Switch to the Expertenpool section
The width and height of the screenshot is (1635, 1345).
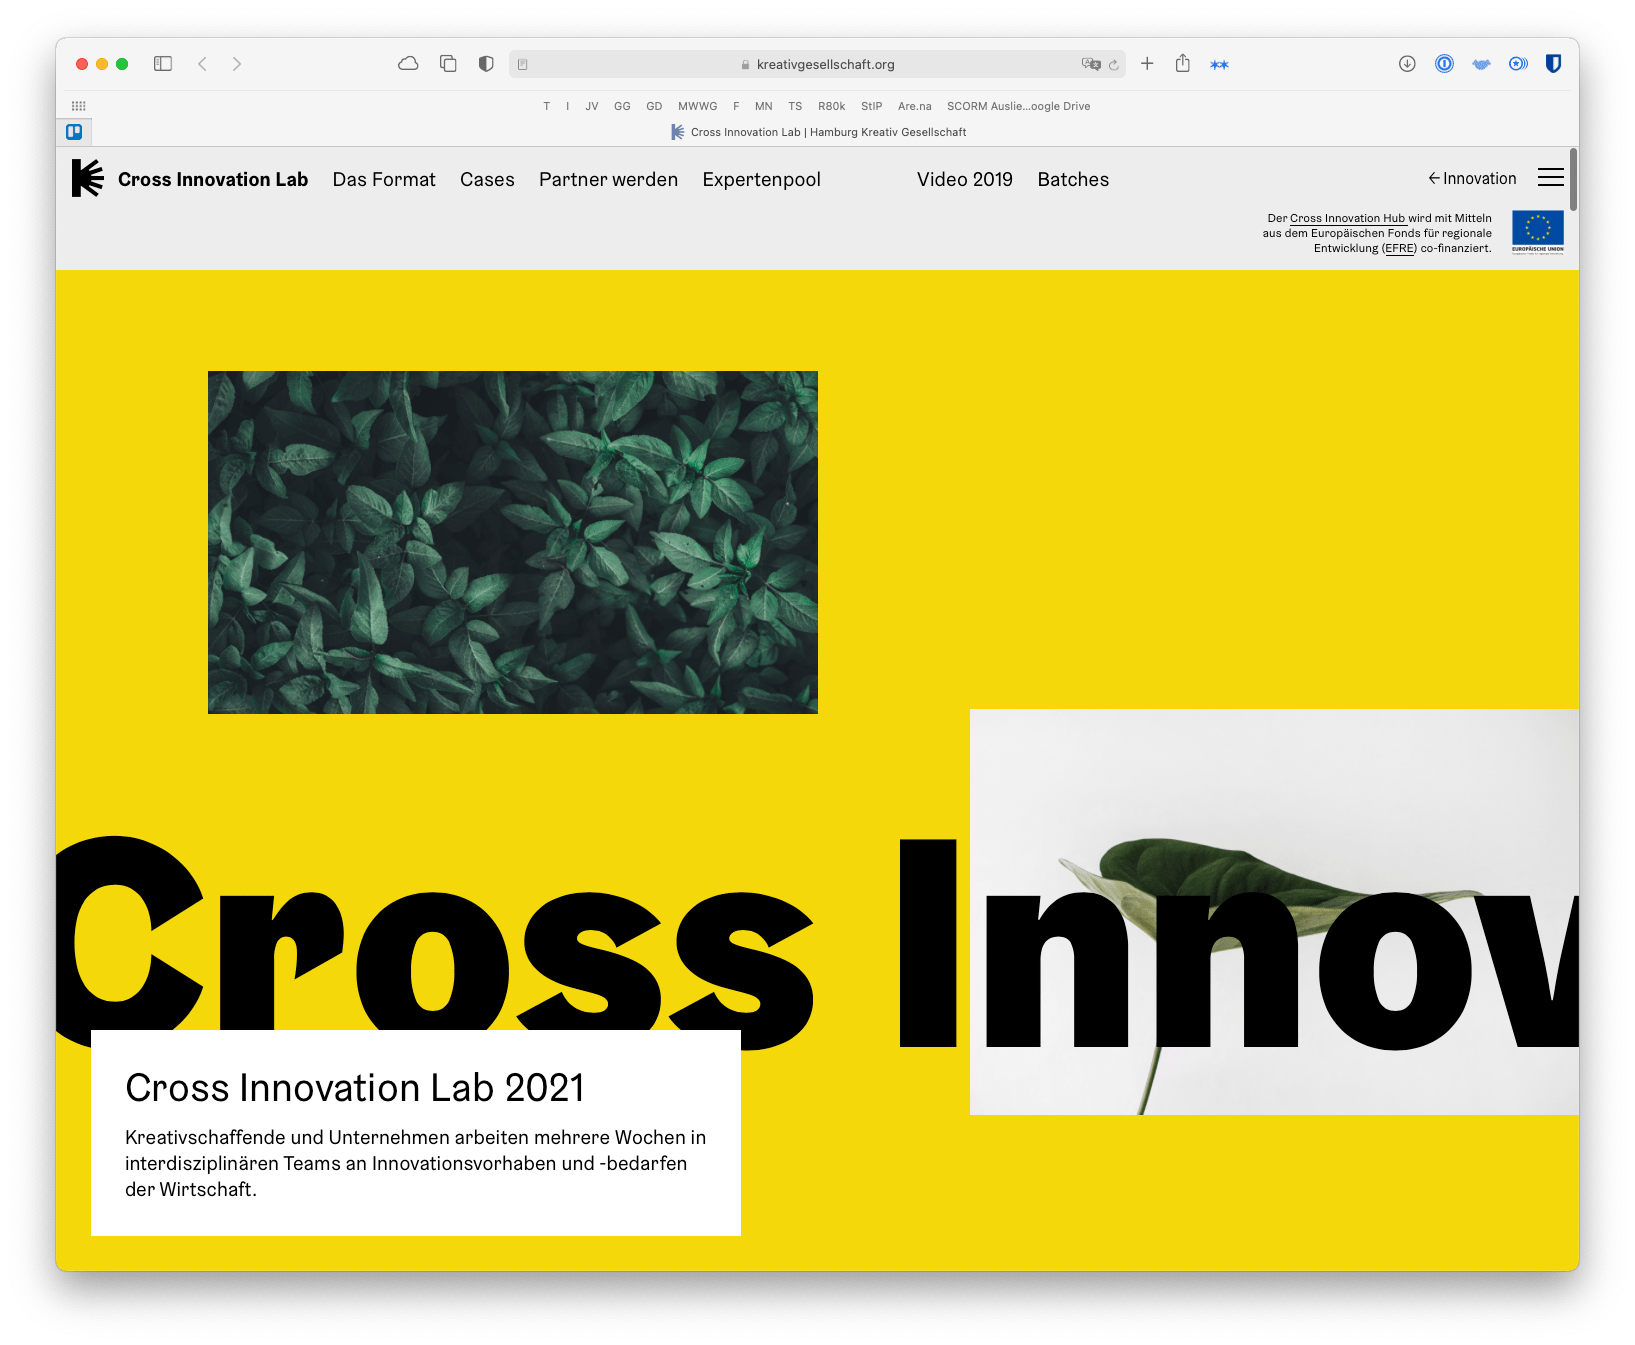[761, 179]
